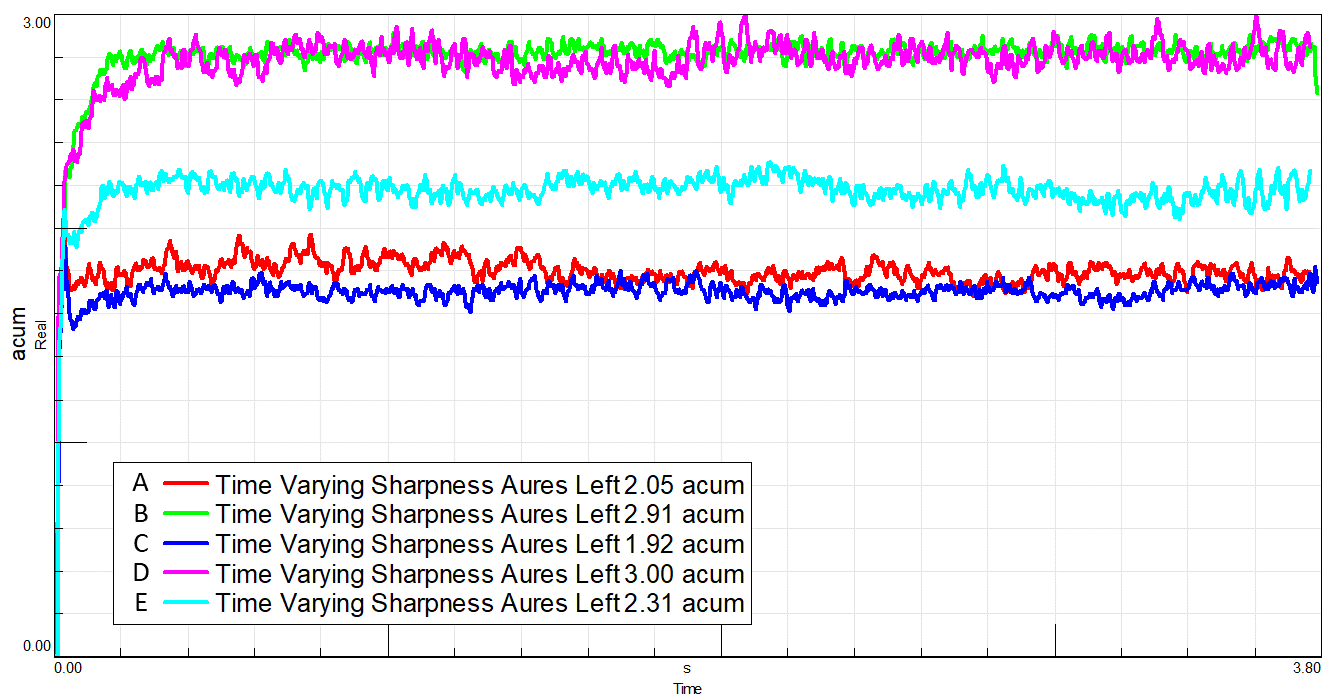Click the 'Time' label below the X axis
The image size is (1333, 698).
pyautogui.click(x=687, y=688)
